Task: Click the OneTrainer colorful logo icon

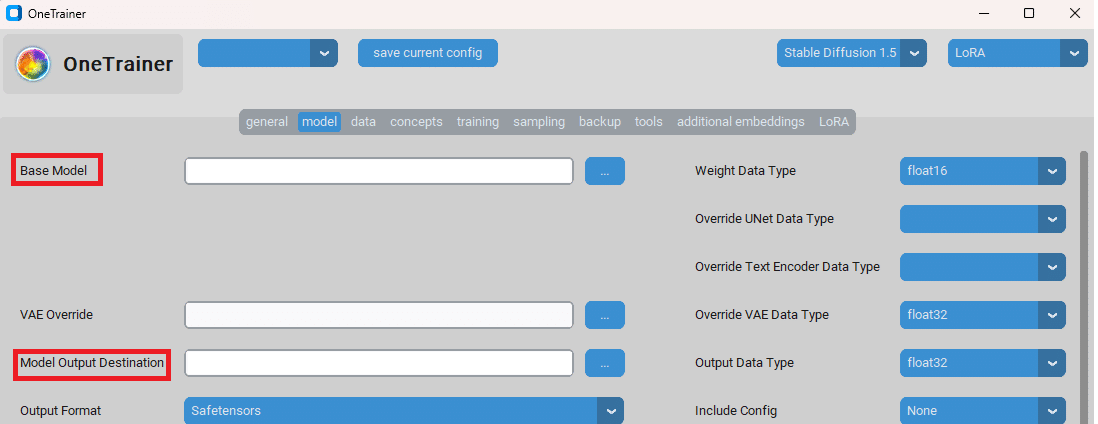Action: (x=33, y=64)
